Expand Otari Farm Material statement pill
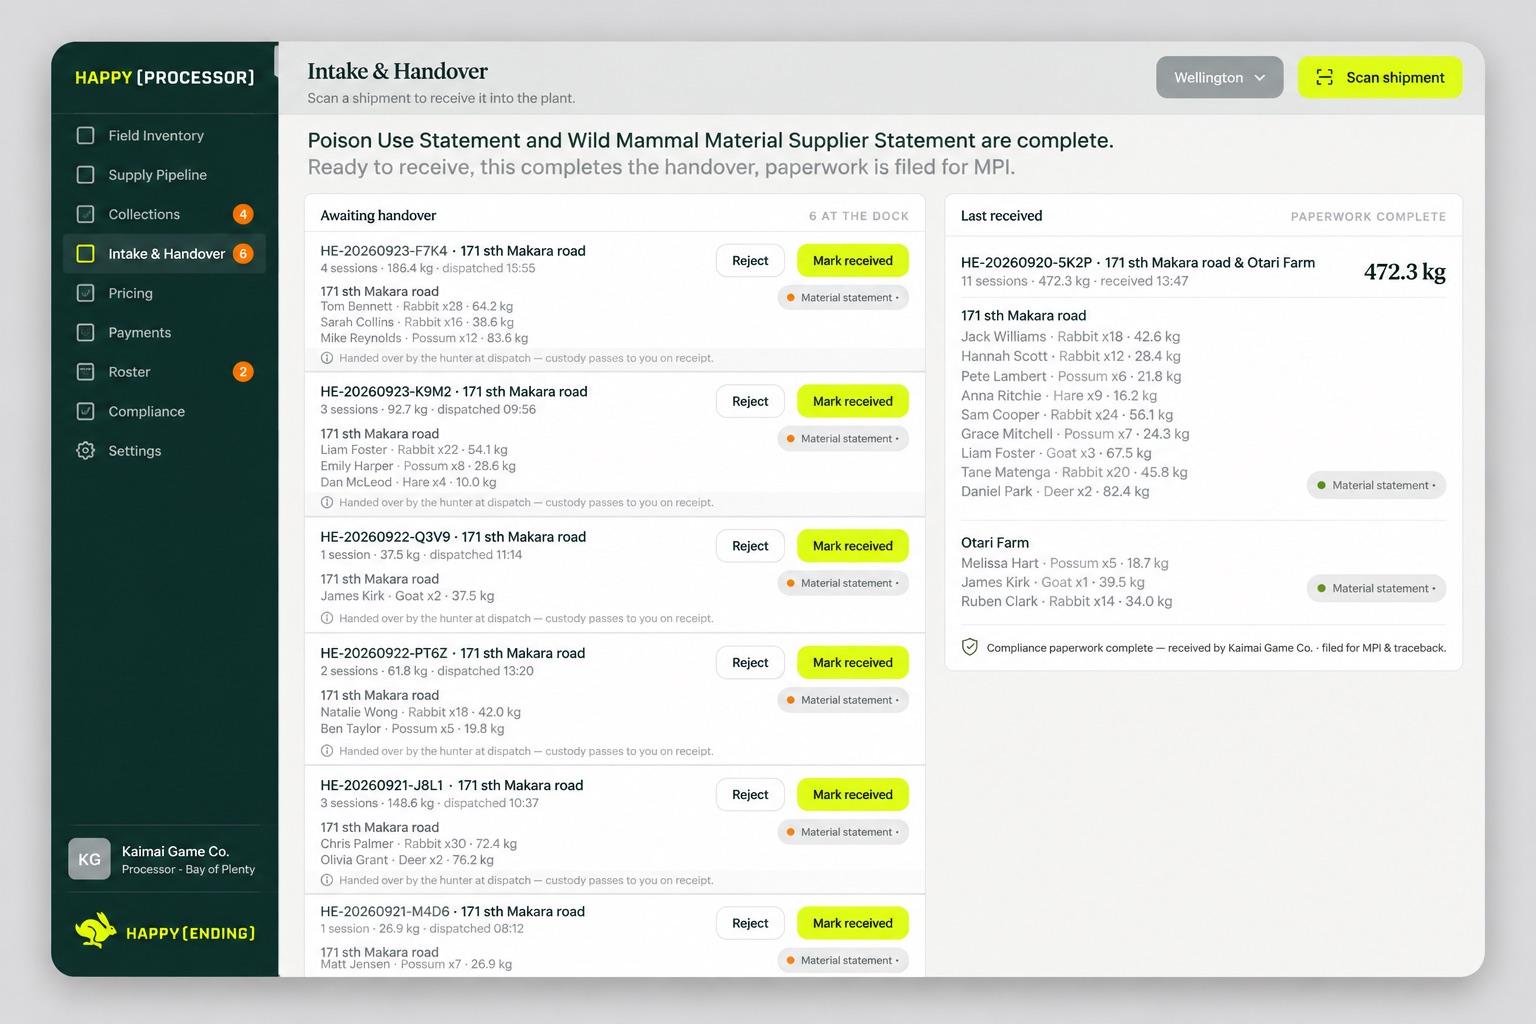 1376,588
